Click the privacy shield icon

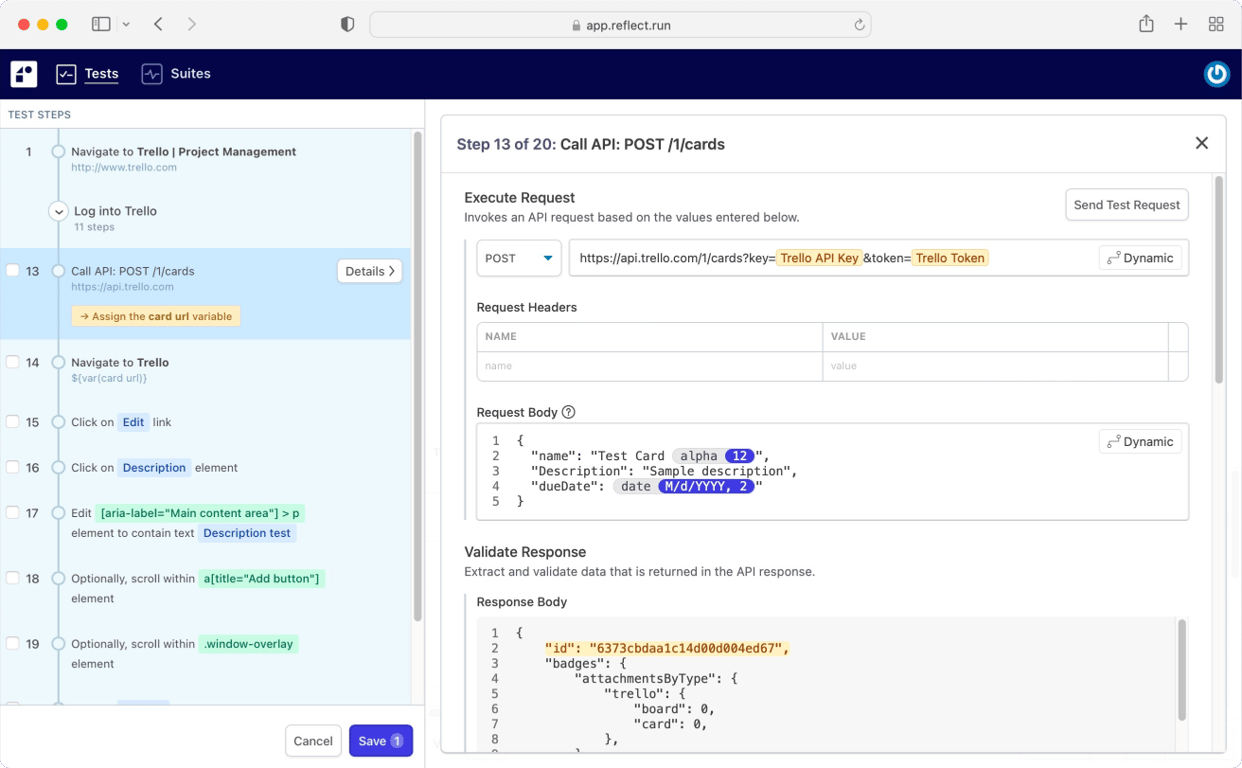pos(347,24)
